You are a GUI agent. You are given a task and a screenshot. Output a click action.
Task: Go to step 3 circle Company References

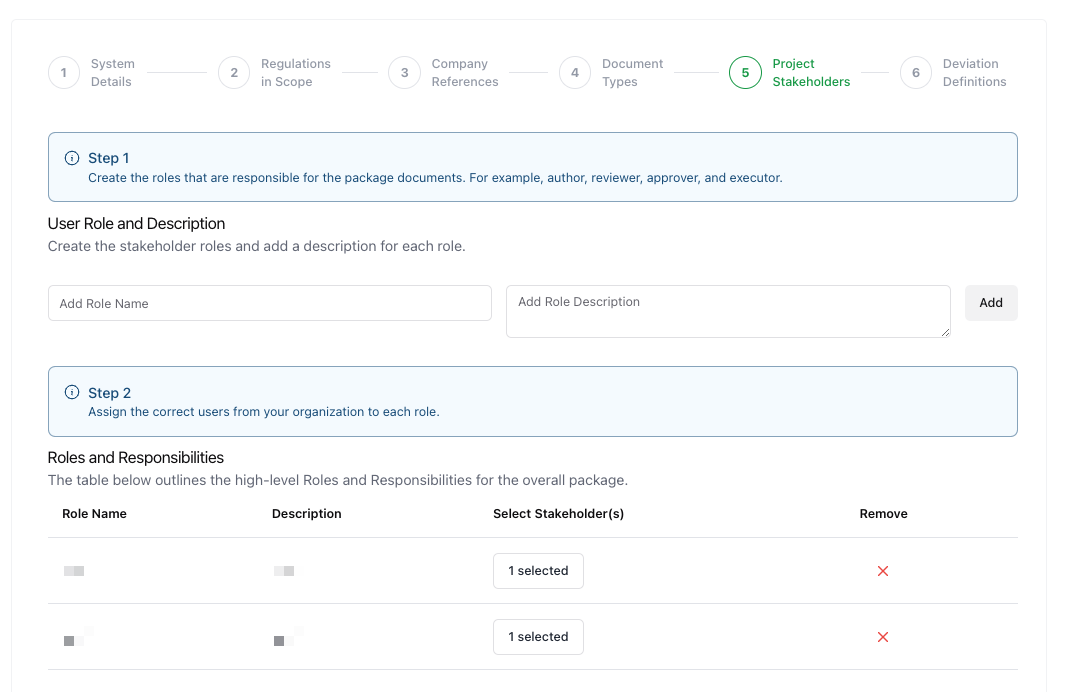404,73
